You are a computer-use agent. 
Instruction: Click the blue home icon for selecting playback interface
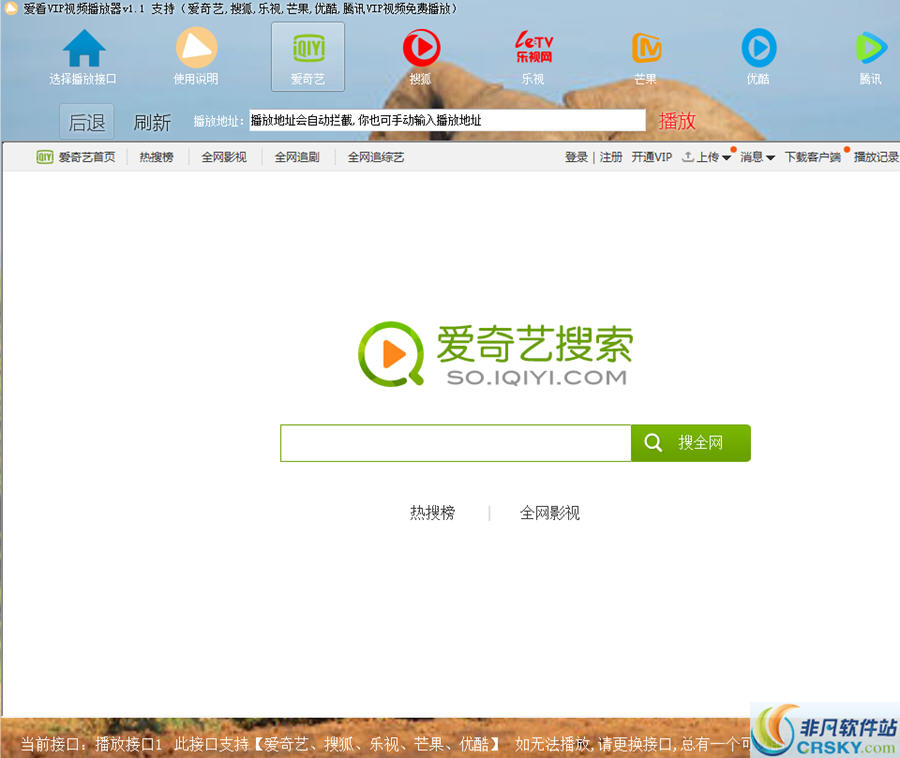(x=83, y=48)
